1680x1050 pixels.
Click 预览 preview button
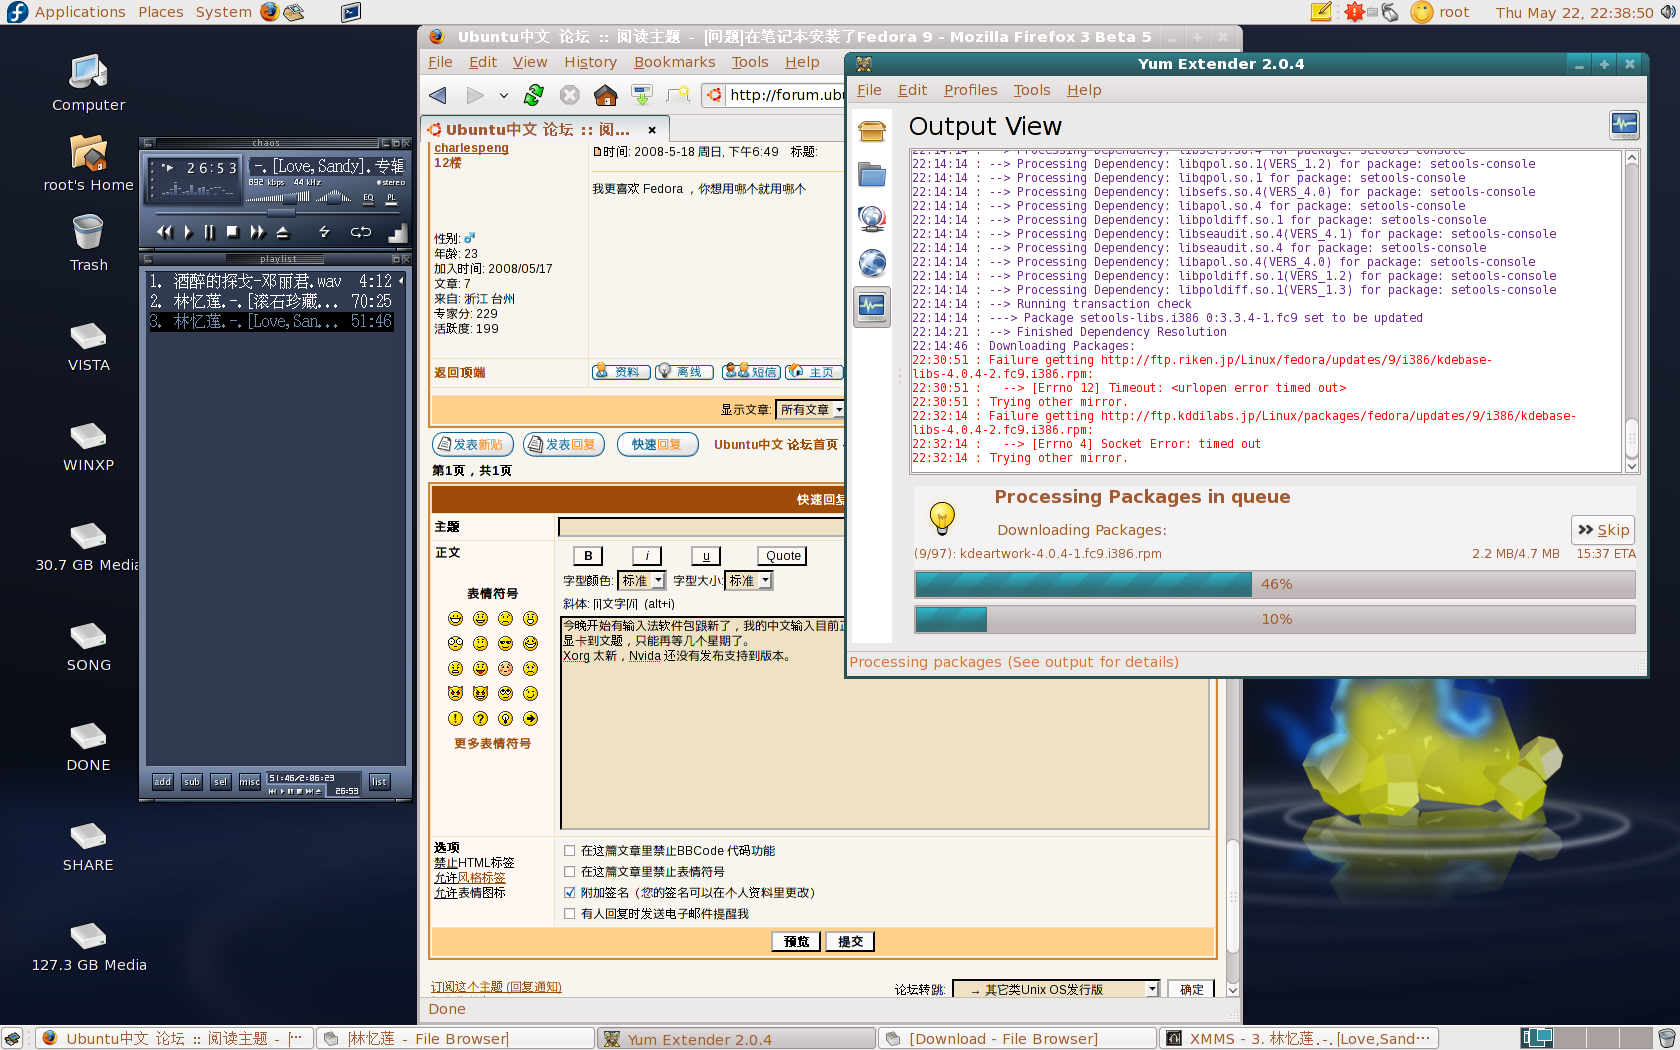[796, 942]
